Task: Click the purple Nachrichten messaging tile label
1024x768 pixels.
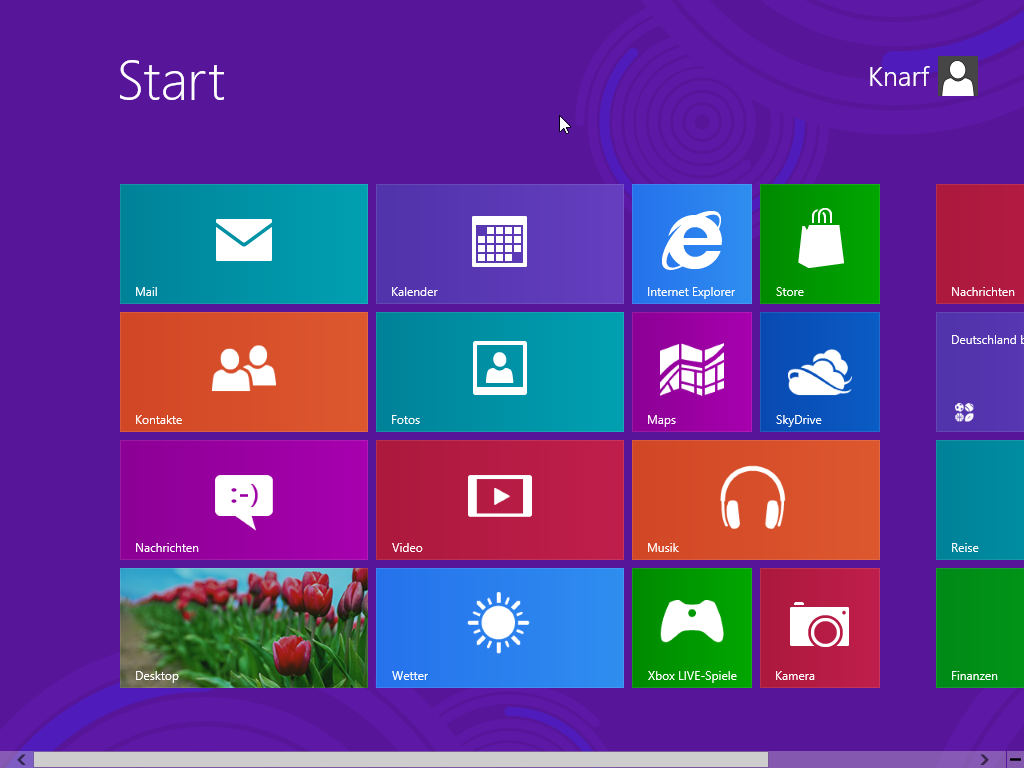Action: (x=167, y=548)
